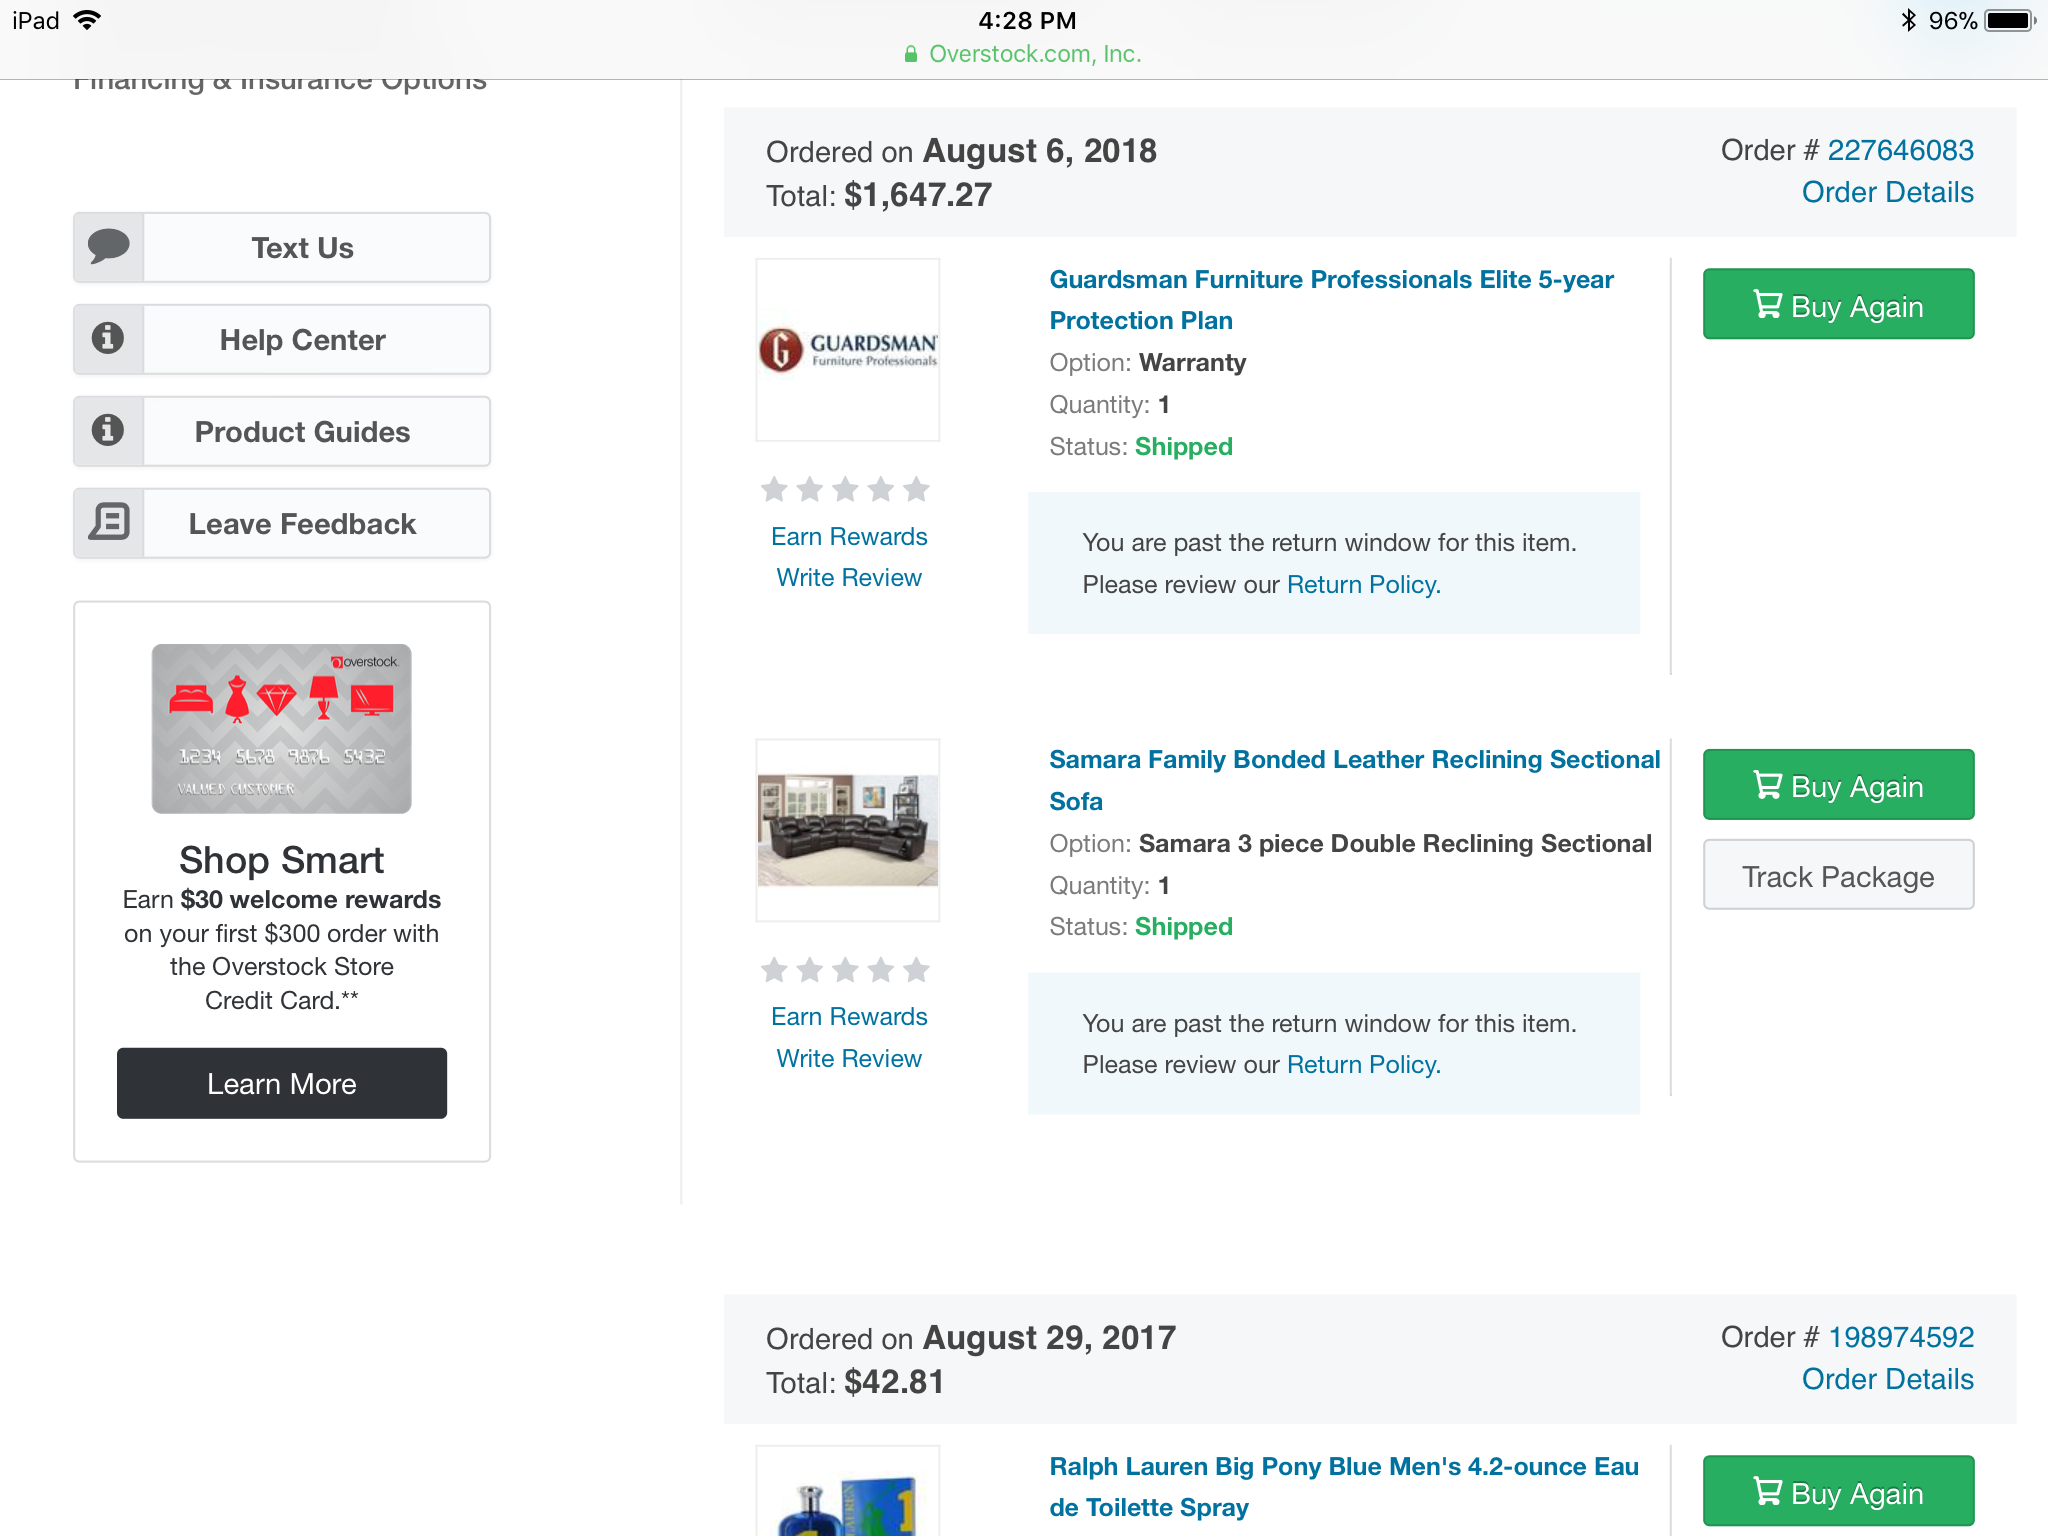Rate Guardsman plan with fifth star
Screen dimensions: 2048x1536
916,489
